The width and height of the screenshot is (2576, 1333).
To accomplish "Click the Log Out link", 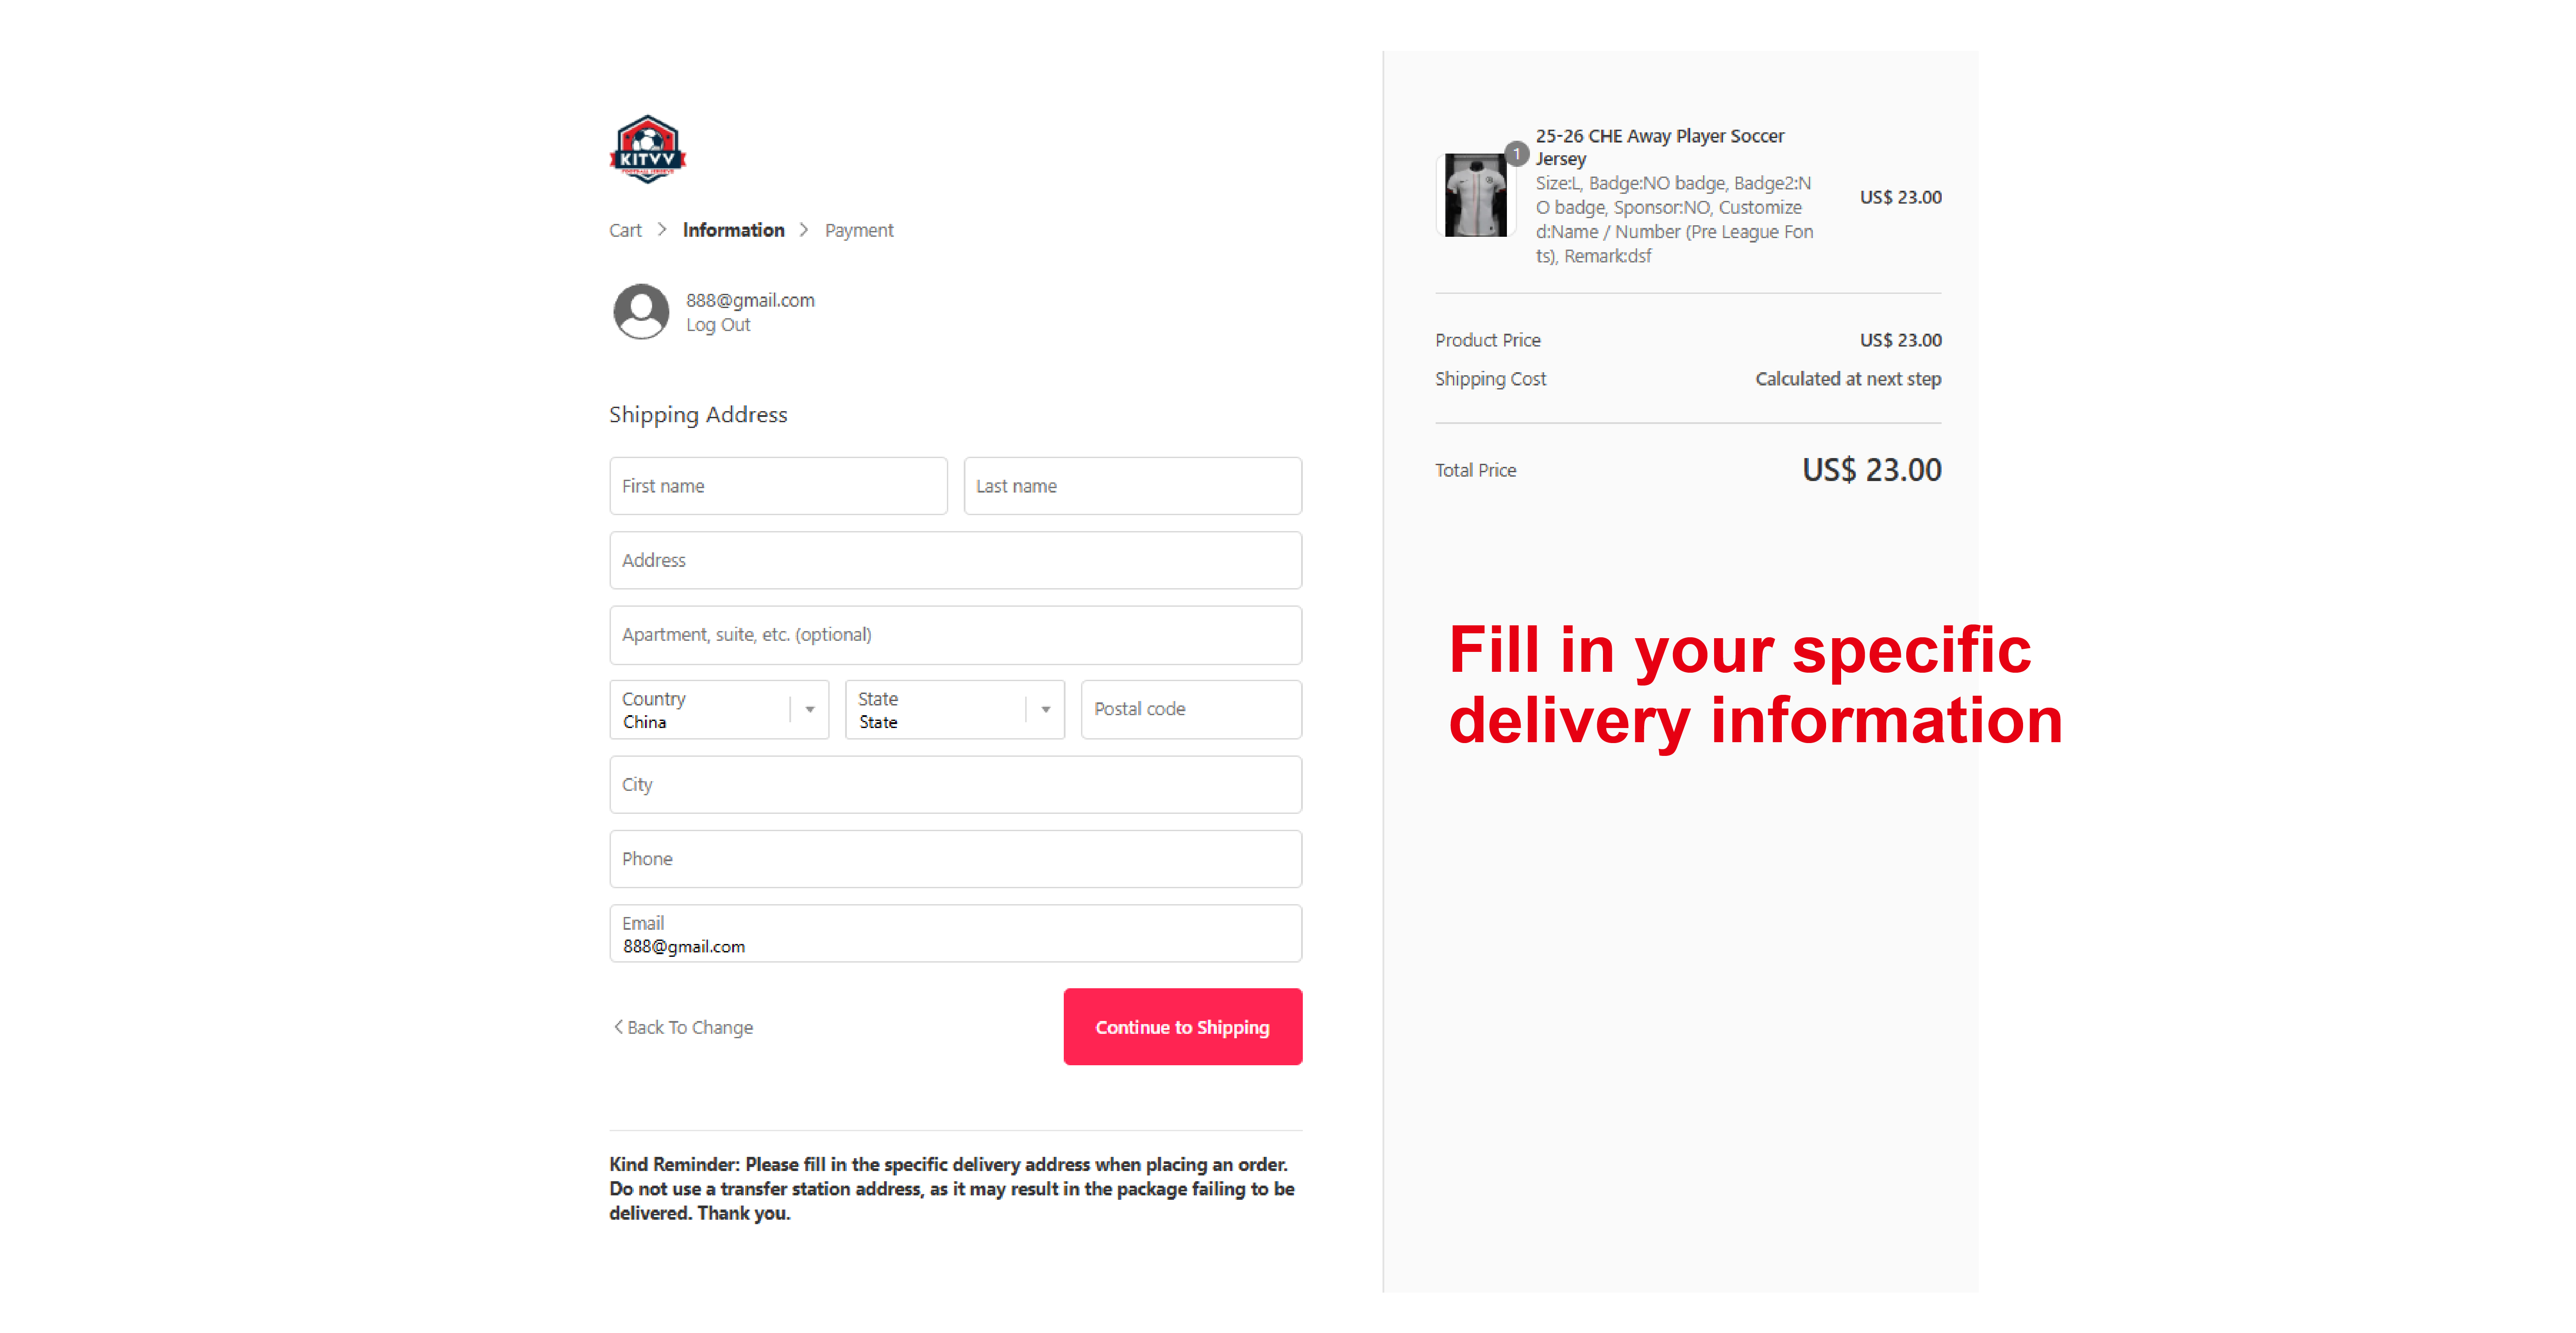I will click(x=717, y=325).
